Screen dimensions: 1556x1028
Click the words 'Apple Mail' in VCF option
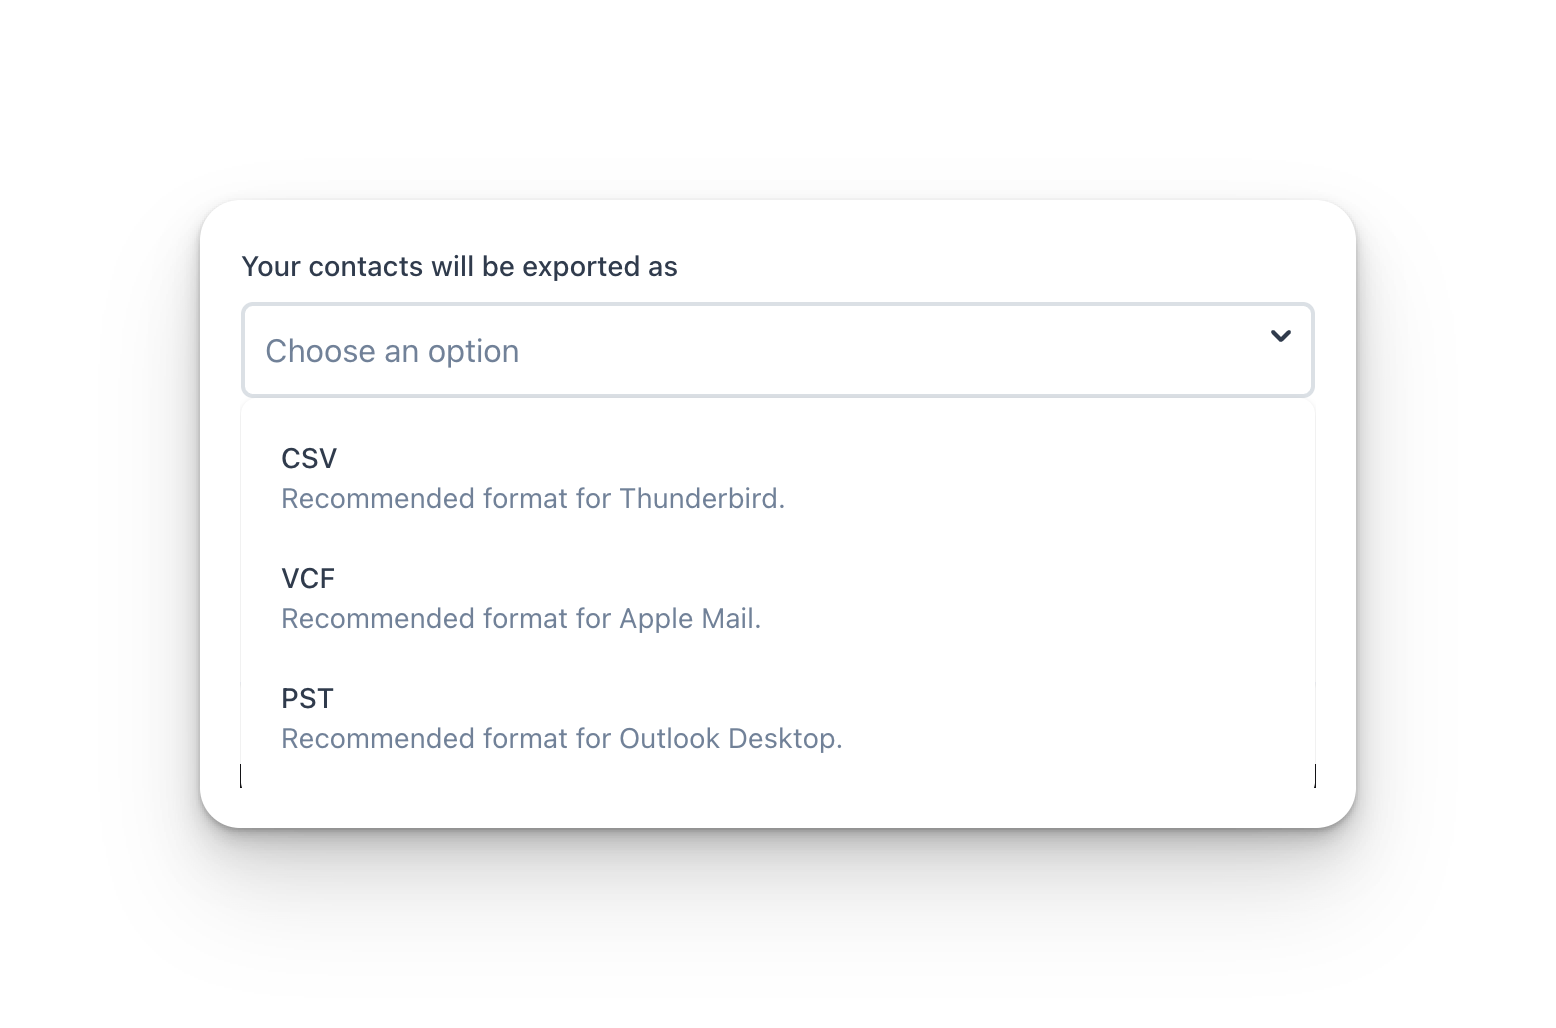(x=687, y=619)
